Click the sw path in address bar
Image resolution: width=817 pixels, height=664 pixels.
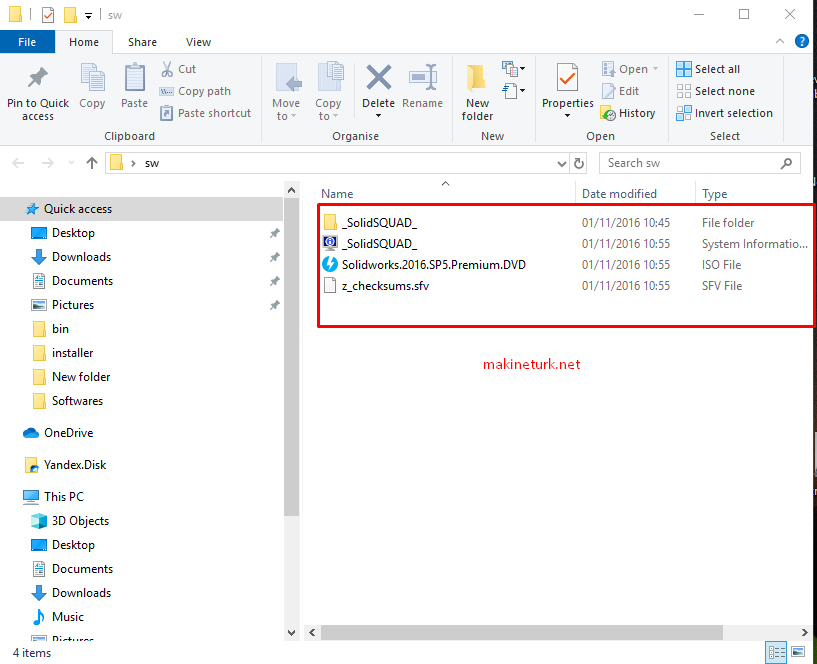click(x=152, y=164)
